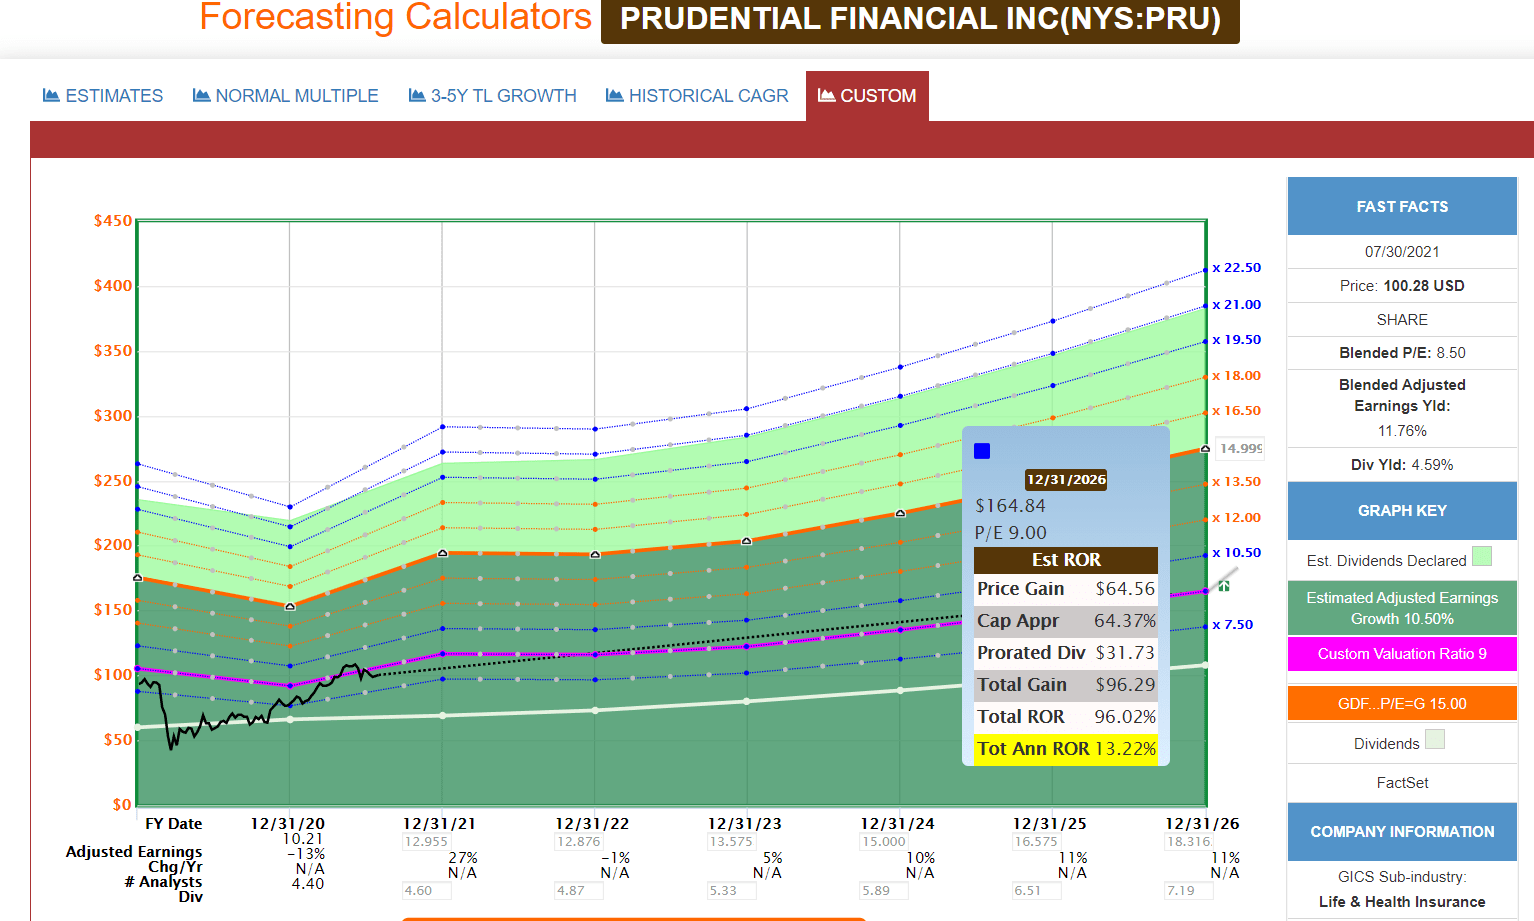Click the Cap Appr 64.37% row
Screen dimensions: 1534x921
point(1066,621)
